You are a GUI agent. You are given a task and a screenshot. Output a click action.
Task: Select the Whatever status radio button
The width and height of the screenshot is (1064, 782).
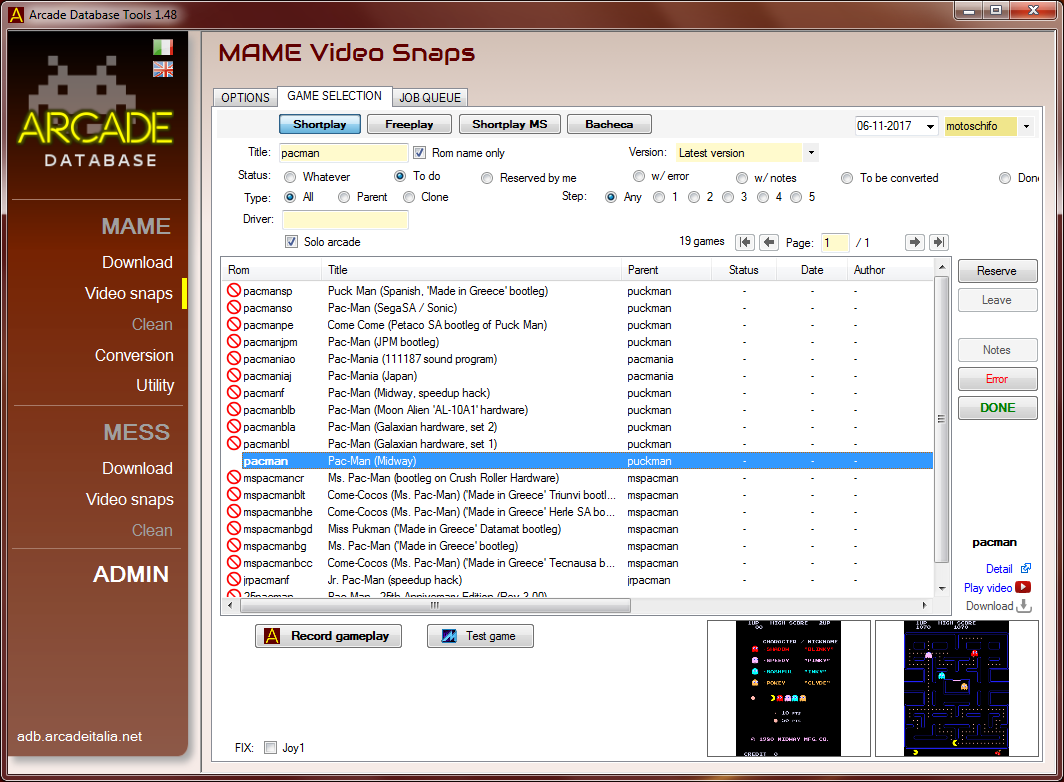290,177
